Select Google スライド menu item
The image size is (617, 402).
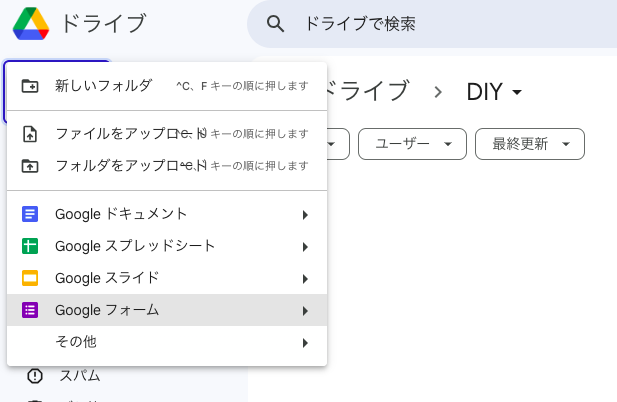[167, 278]
